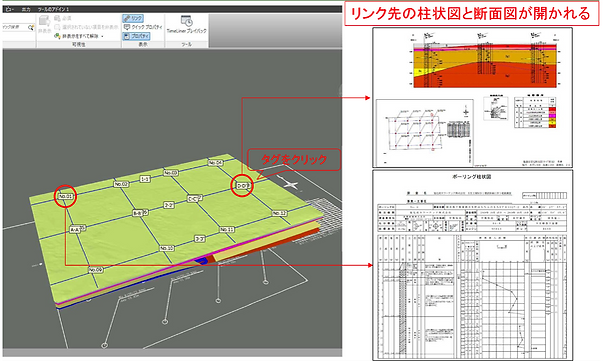The width and height of the screenshot is (603, 361).
Task: Select the geological cross-section drawing page
Action: [x=472, y=97]
